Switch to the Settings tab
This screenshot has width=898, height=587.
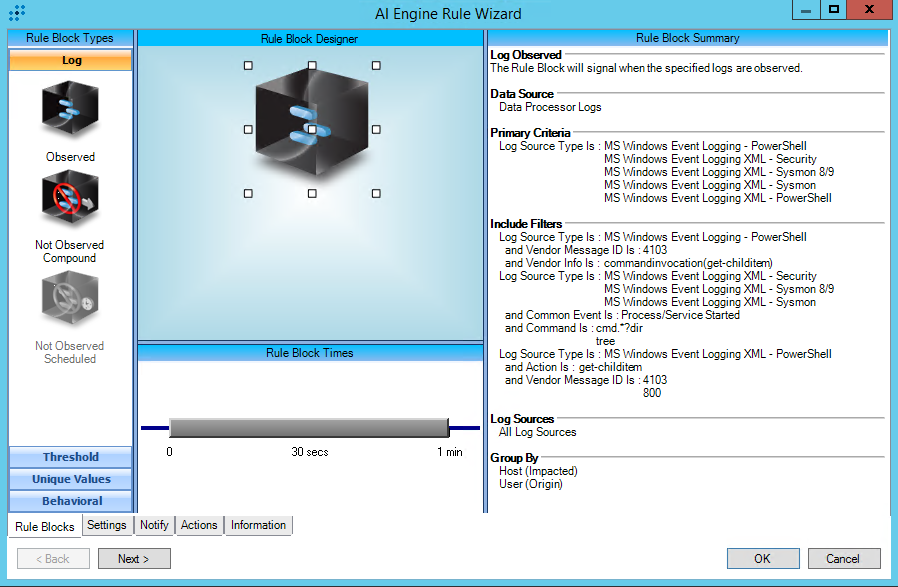[106, 525]
